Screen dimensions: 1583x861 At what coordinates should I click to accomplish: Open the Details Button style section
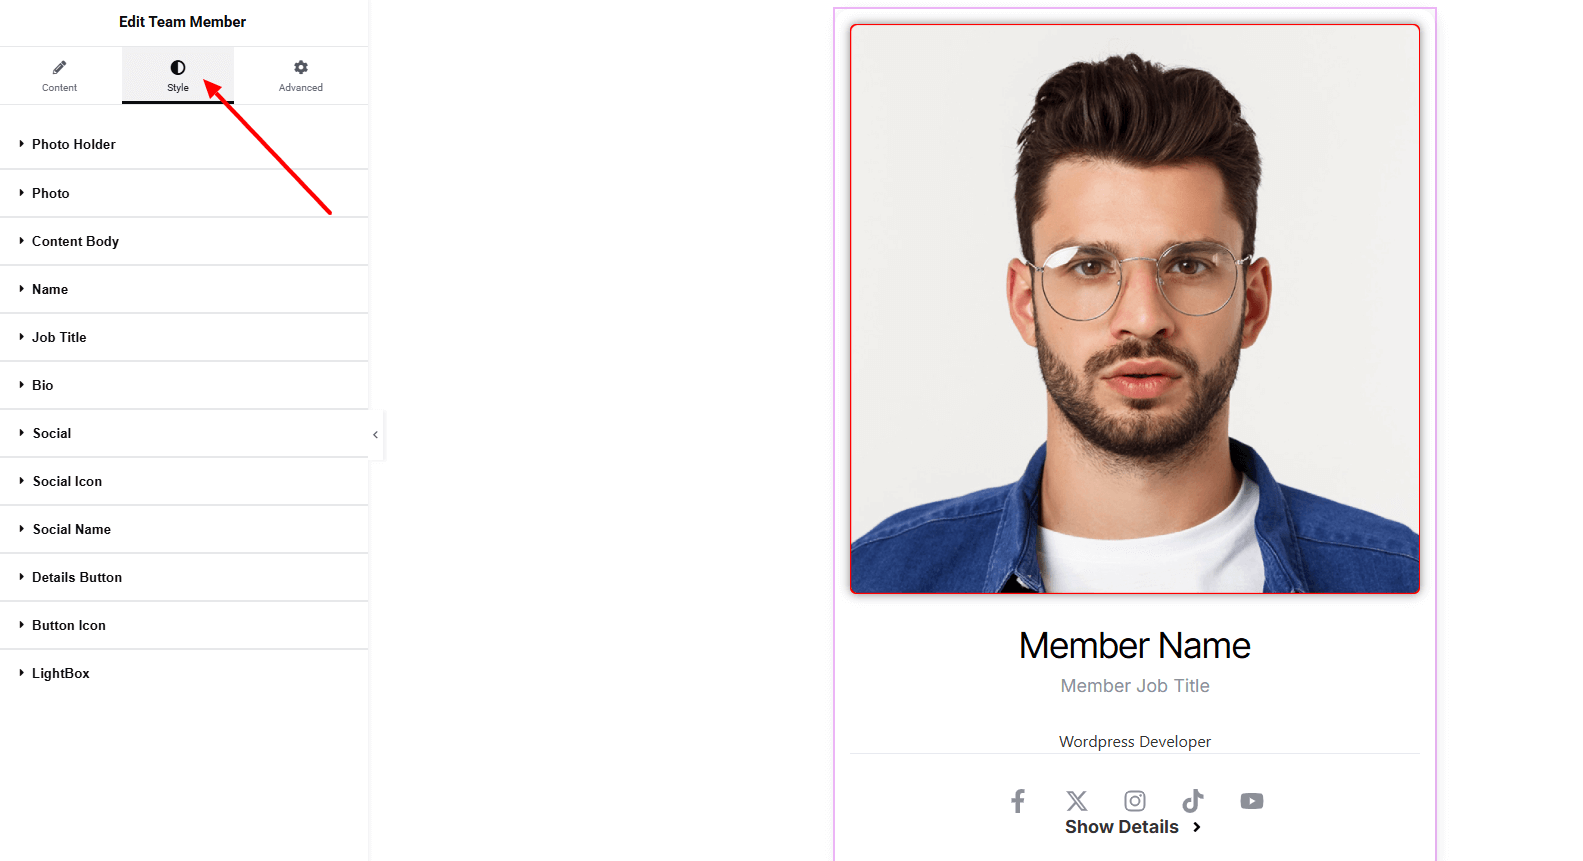[77, 577]
